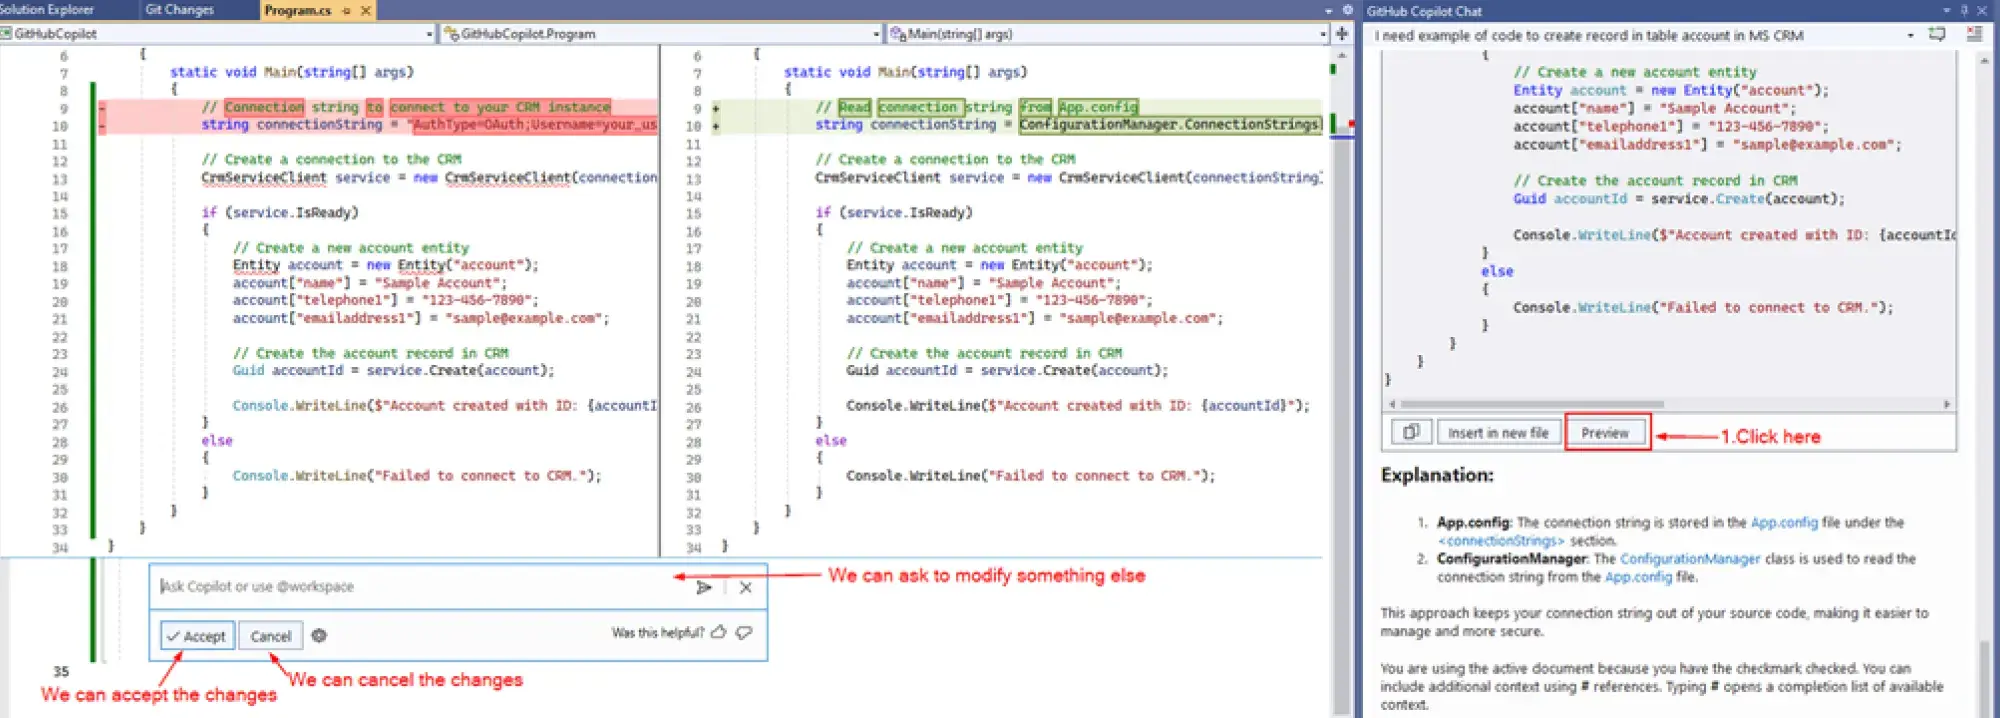Start a new Copilot chat thread
This screenshot has height=718, width=2000.
tap(1937, 34)
